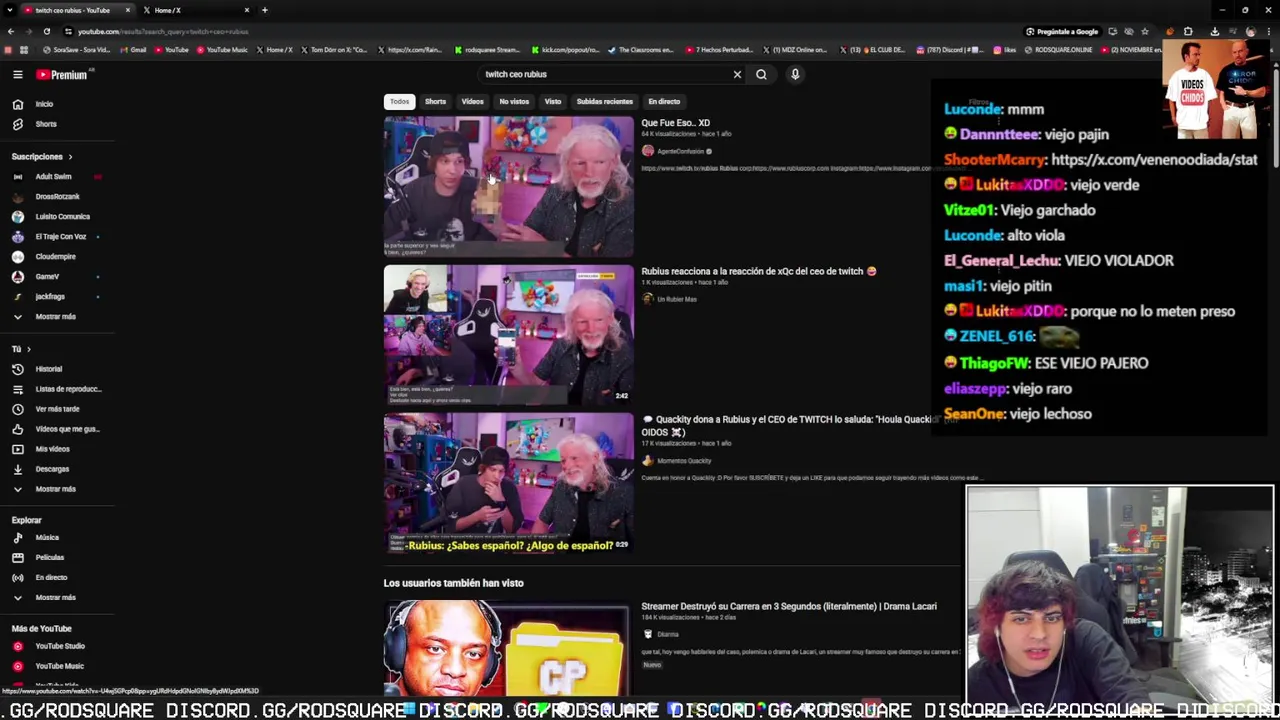Open the Tú section arrow
Screen dimensions: 1280x720
[28, 349]
